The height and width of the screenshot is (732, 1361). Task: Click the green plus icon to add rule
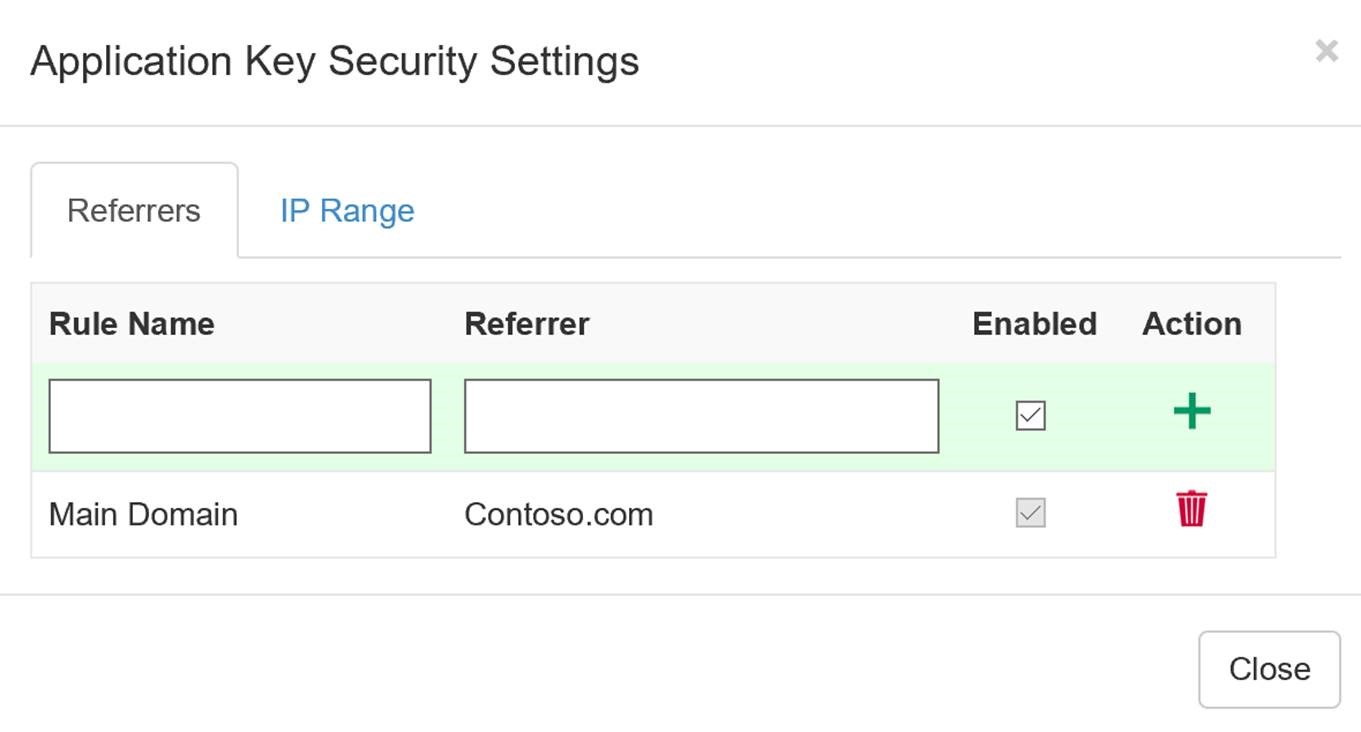pyautogui.click(x=1192, y=413)
